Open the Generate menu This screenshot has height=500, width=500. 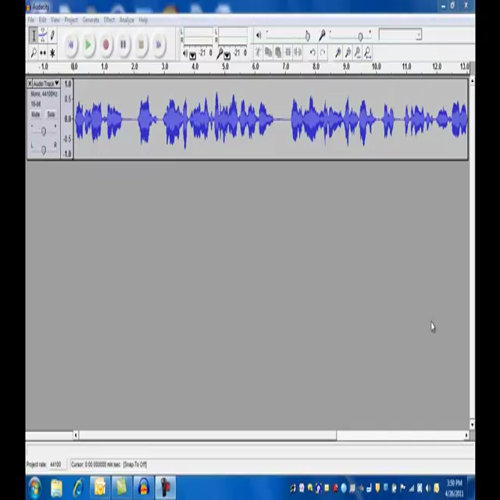(91, 20)
